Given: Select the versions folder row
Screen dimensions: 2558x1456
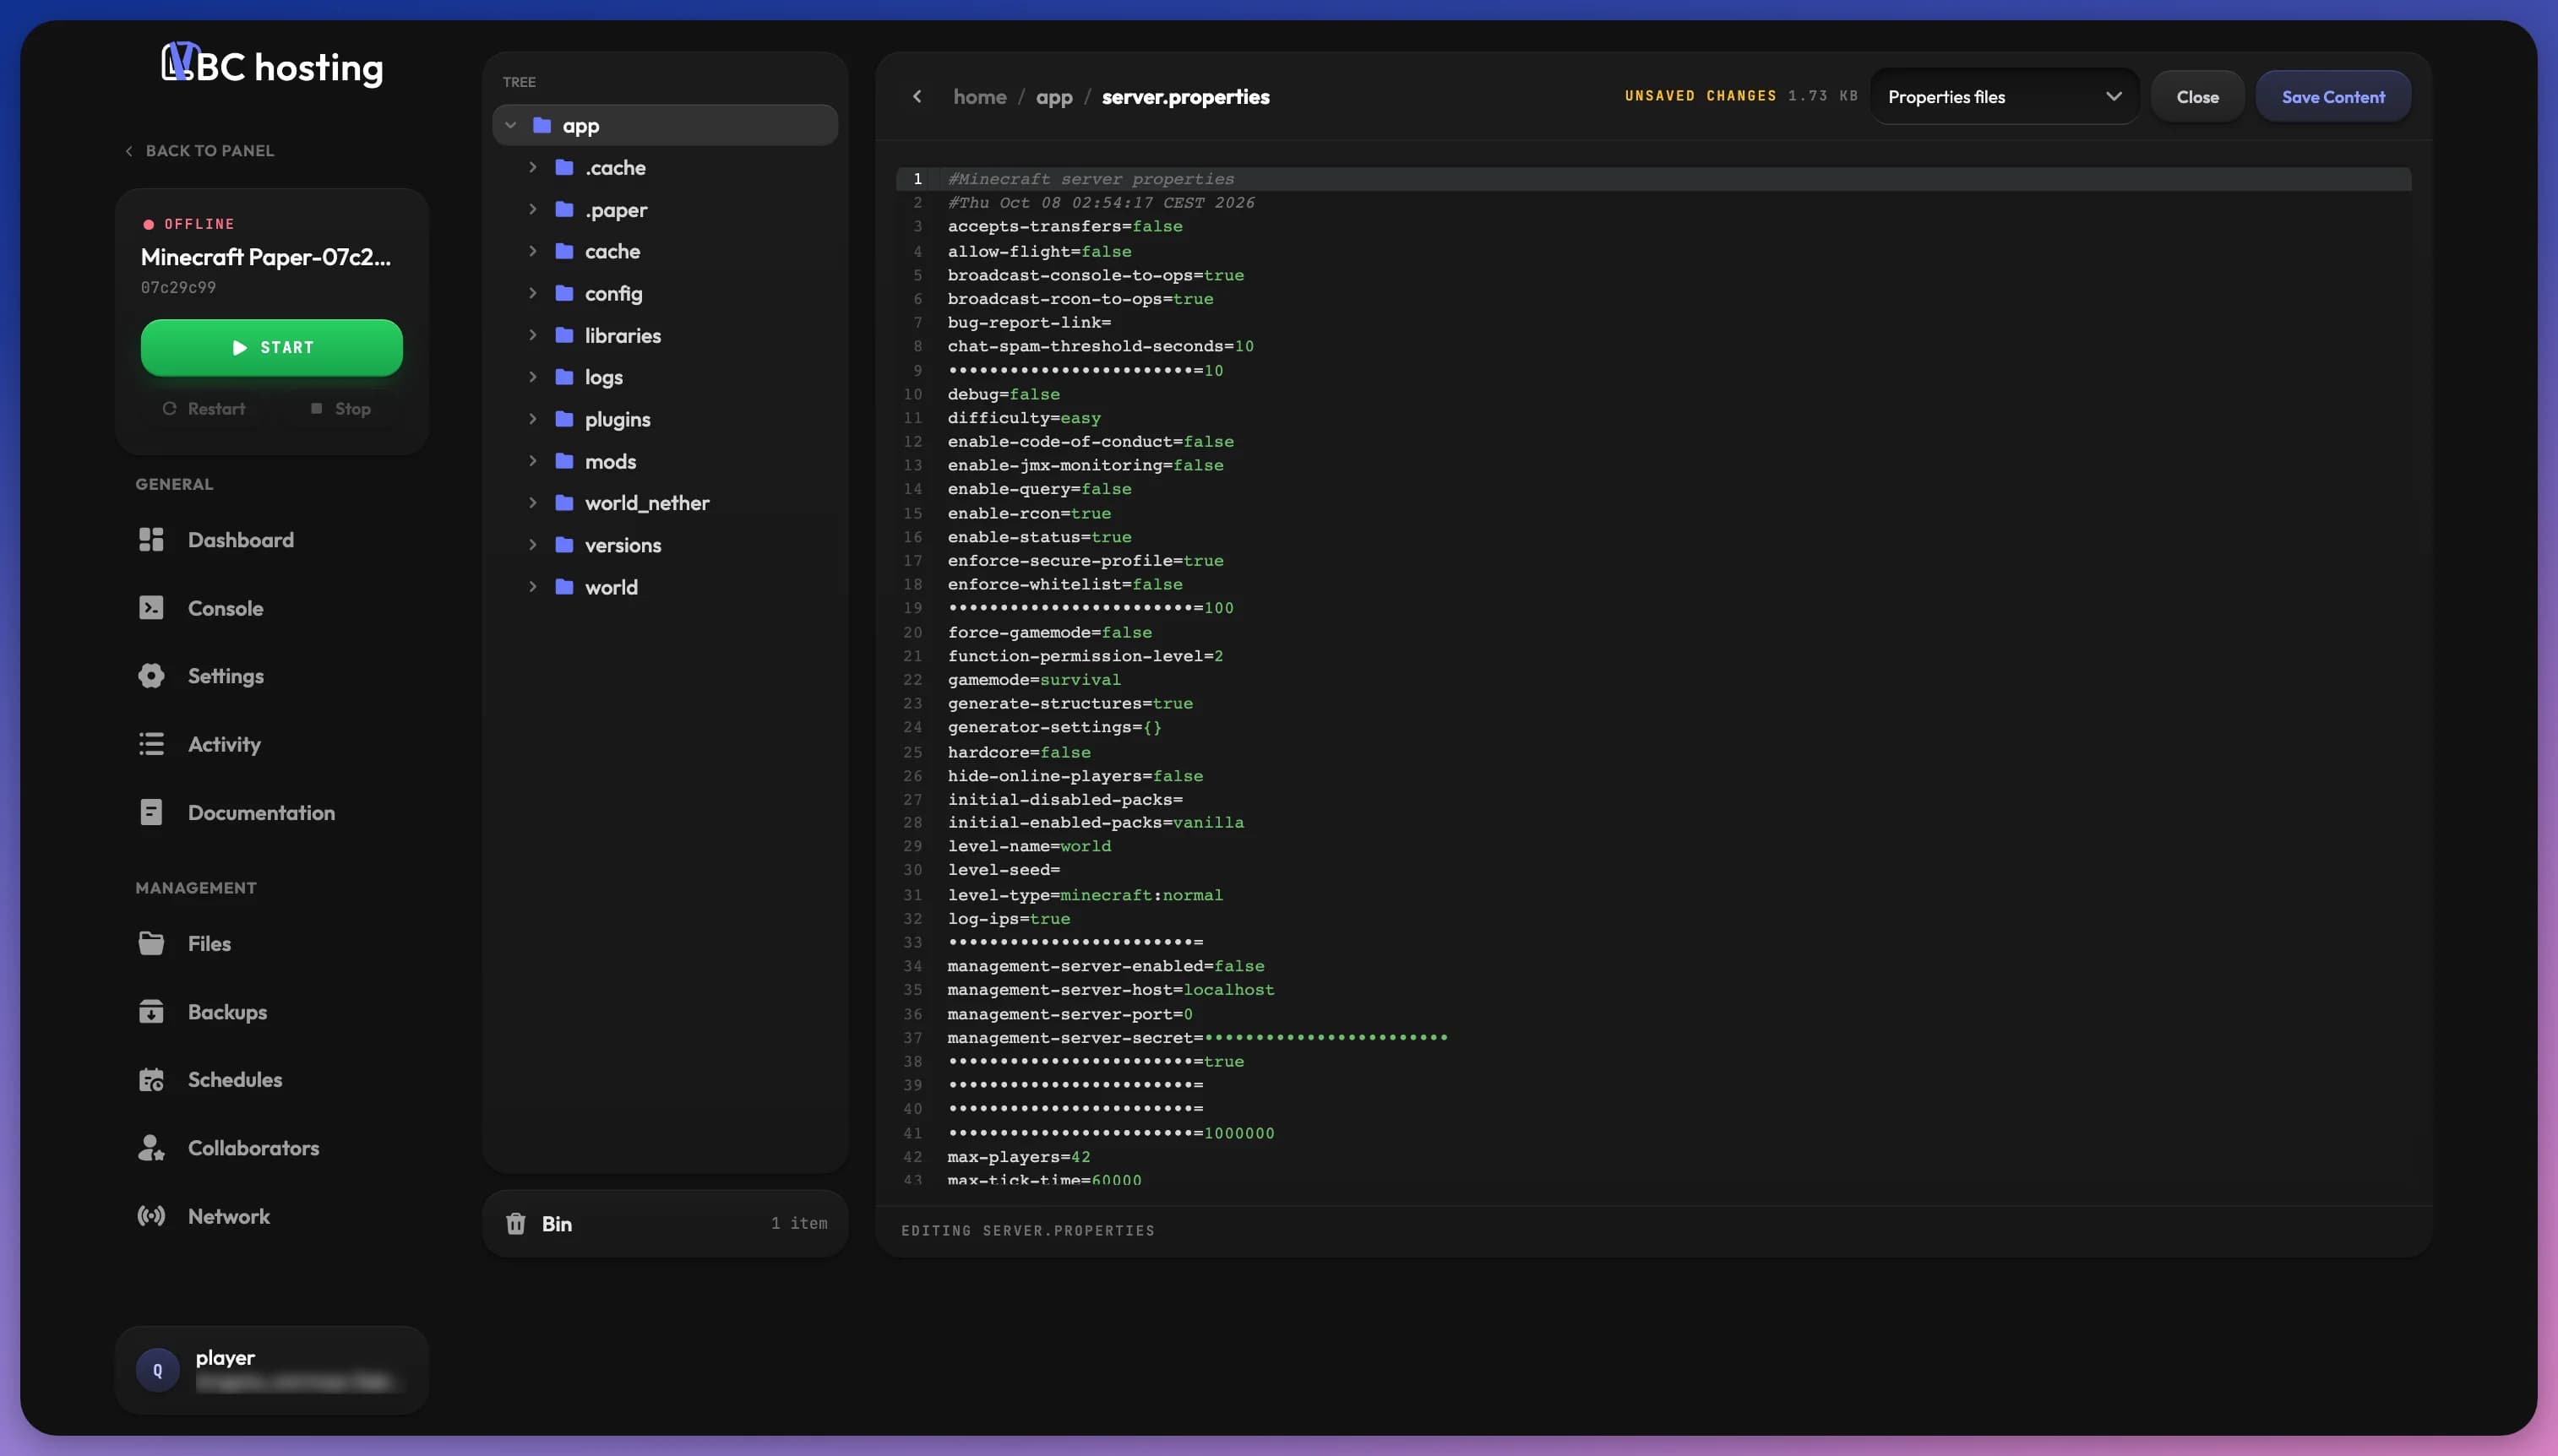Looking at the screenshot, I should [665, 545].
